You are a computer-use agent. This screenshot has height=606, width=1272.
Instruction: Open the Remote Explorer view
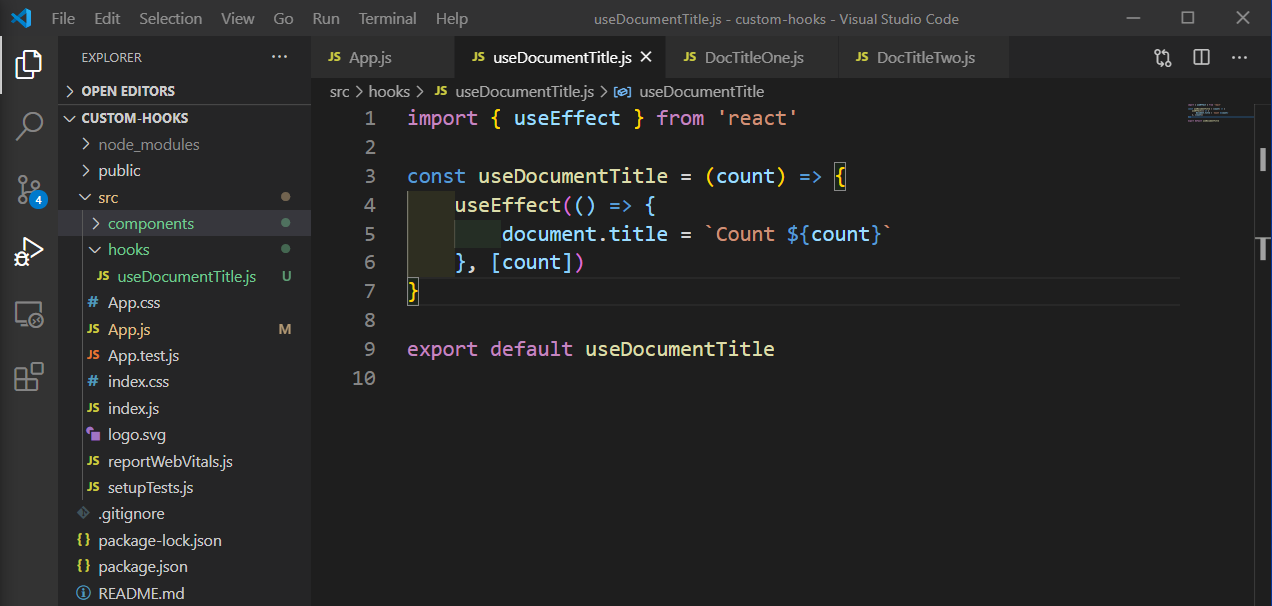29,315
